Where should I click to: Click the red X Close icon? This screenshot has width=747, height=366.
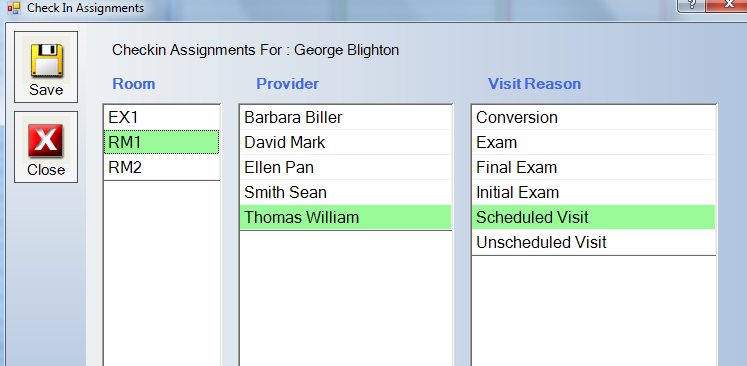pyautogui.click(x=46, y=141)
